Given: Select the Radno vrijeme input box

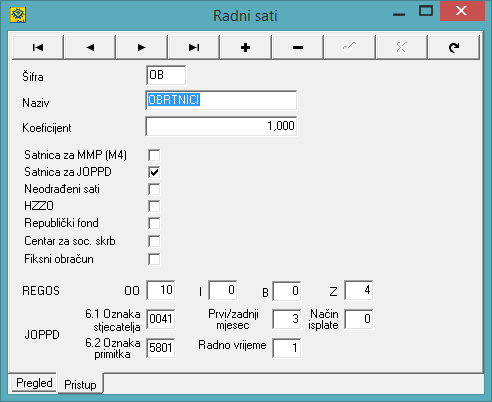Looking at the screenshot, I should coord(287,348).
